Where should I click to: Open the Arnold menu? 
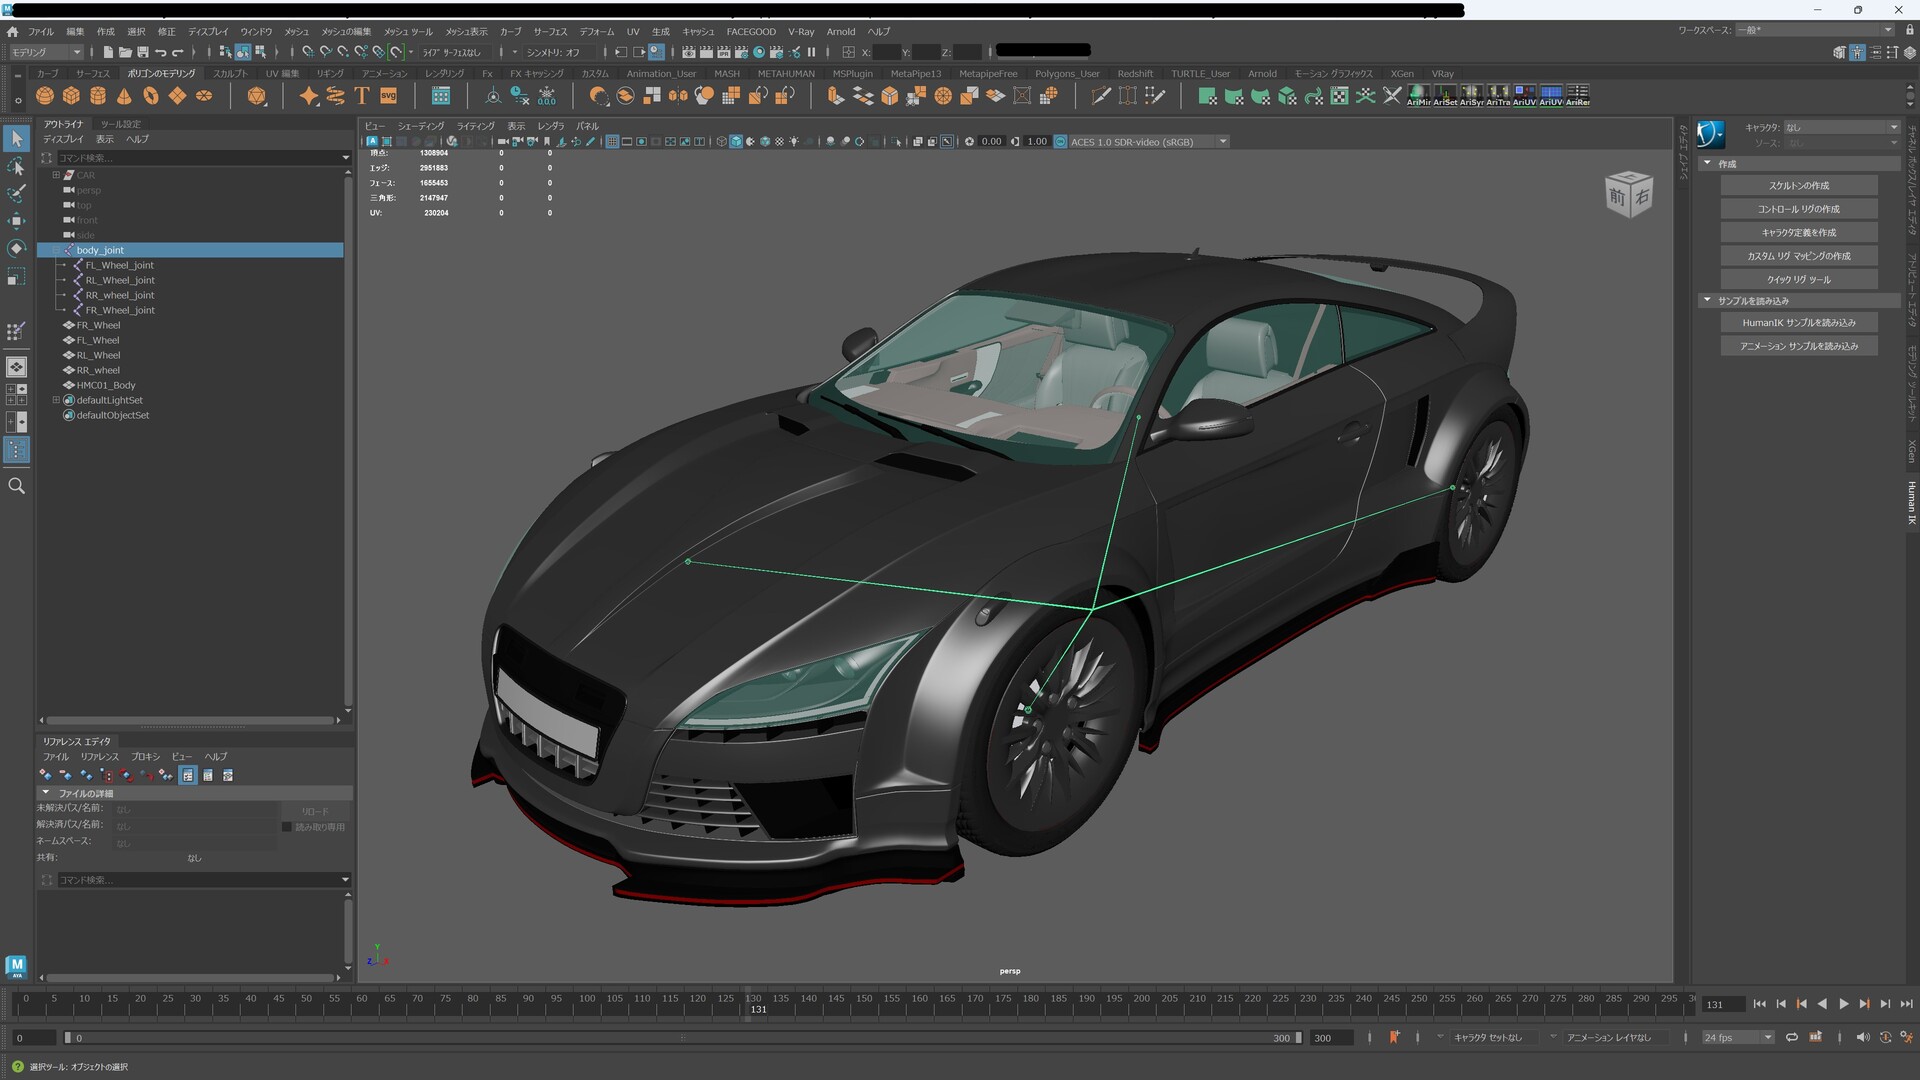(841, 31)
